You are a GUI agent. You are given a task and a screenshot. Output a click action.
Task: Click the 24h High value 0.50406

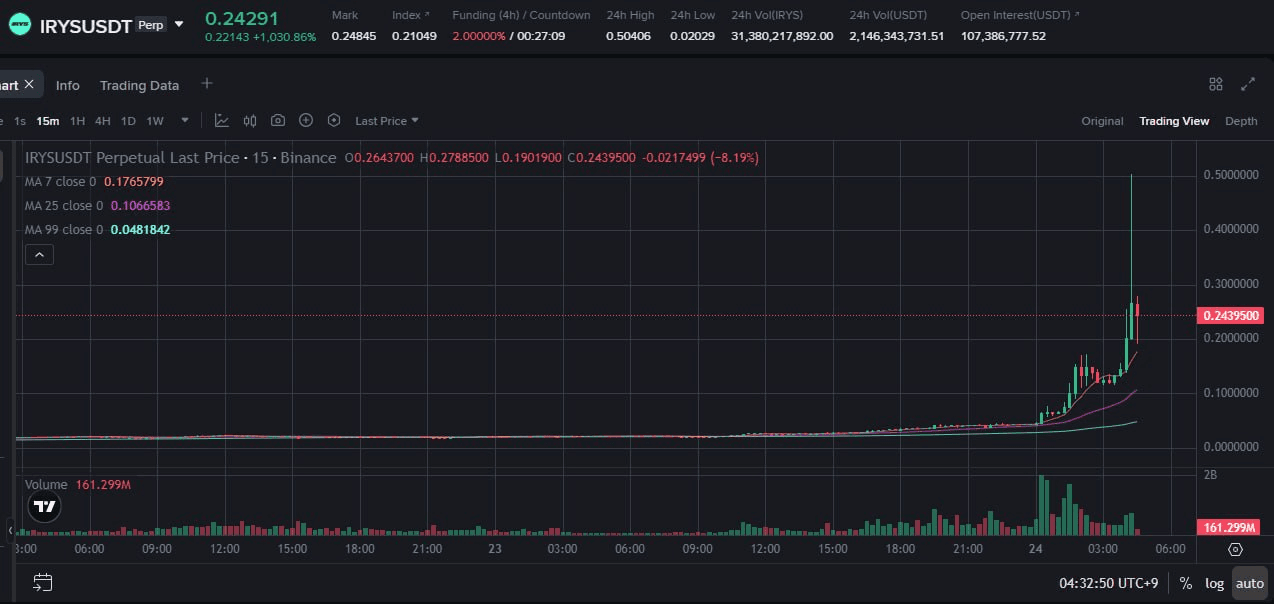tap(628, 36)
